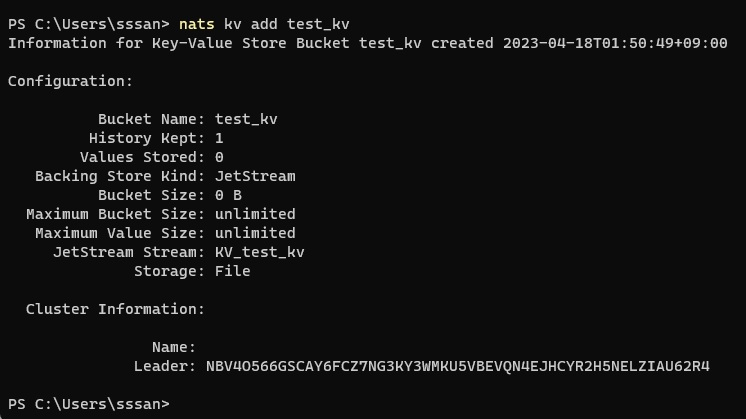
Task: Click the Bucket Size value '0 B'
Action: click(x=228, y=195)
